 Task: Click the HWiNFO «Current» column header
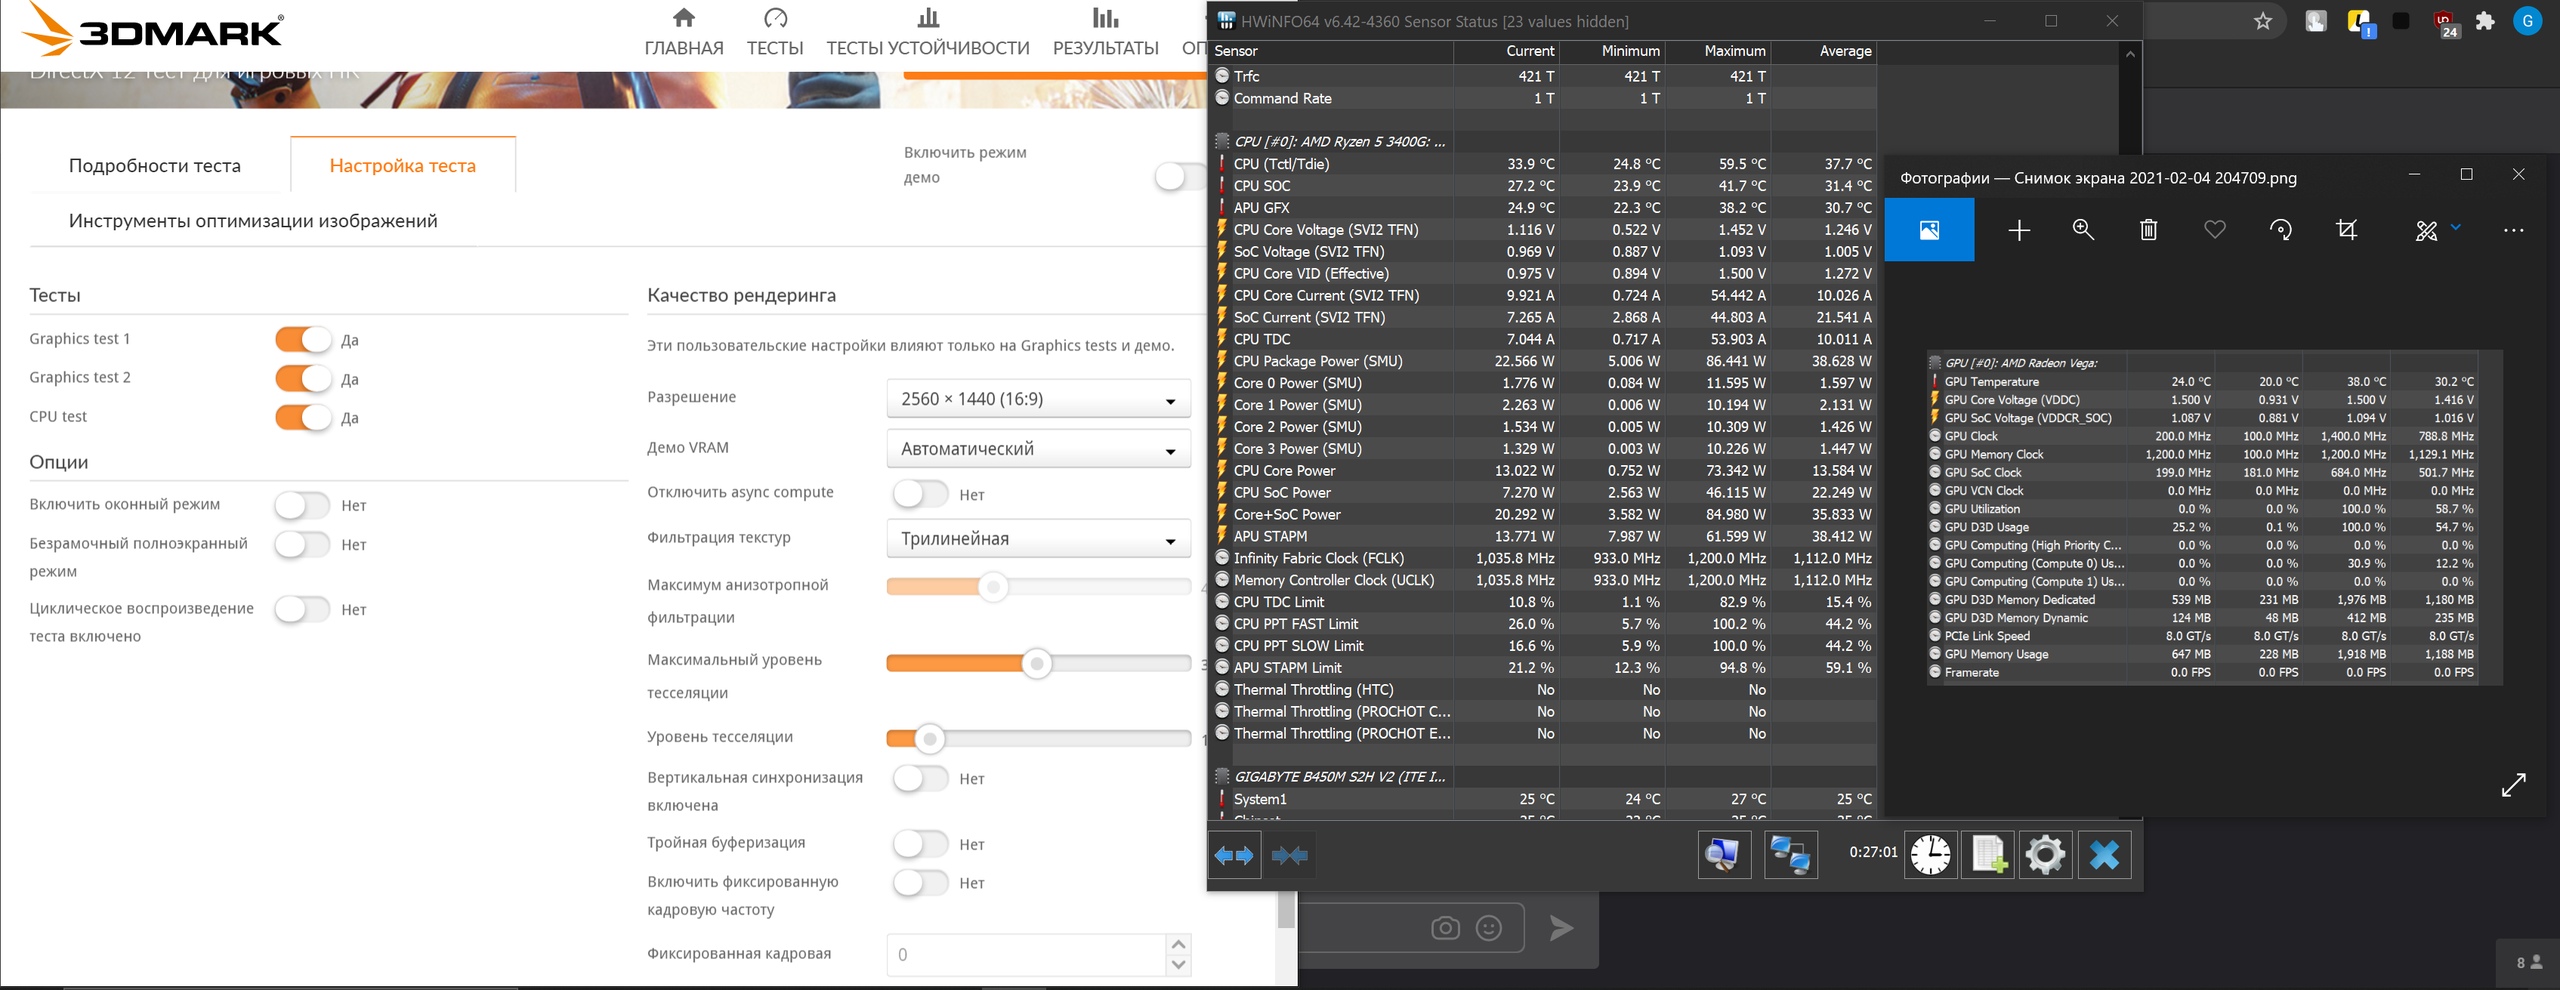click(1506, 51)
